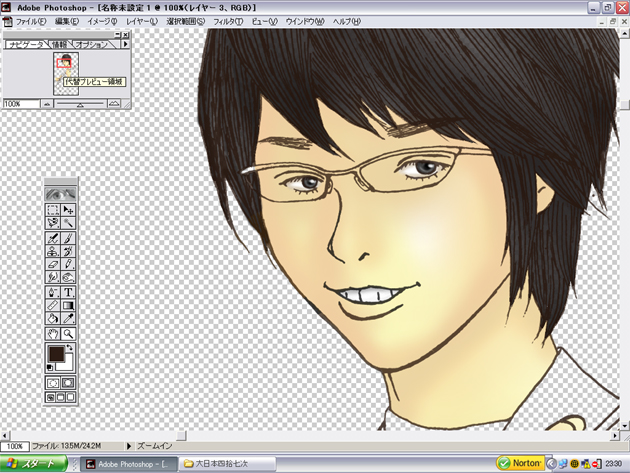Select the History Brush tool
The height and width of the screenshot is (473, 630).
pos(68,251)
